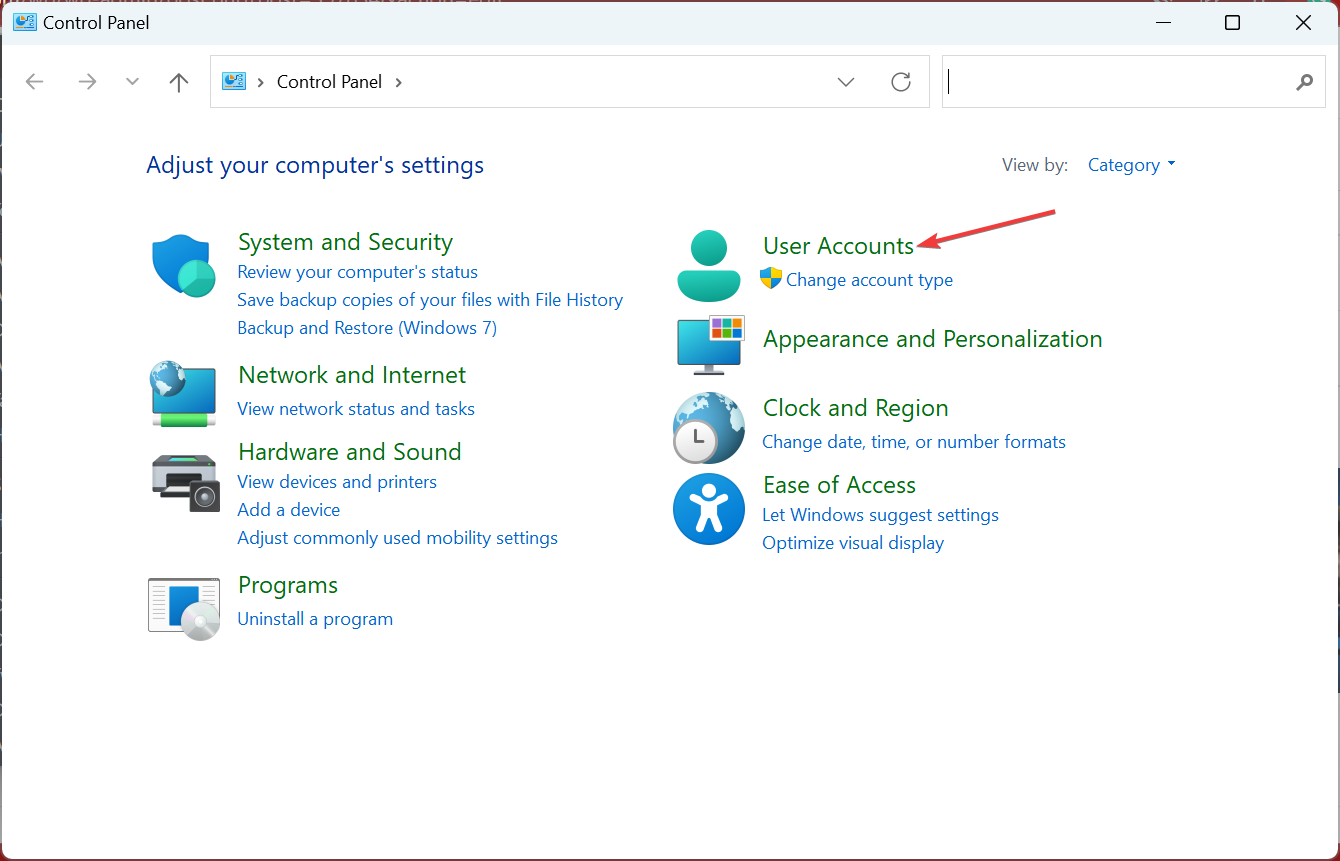
Task: Click the refresh button in address bar
Action: coord(901,82)
